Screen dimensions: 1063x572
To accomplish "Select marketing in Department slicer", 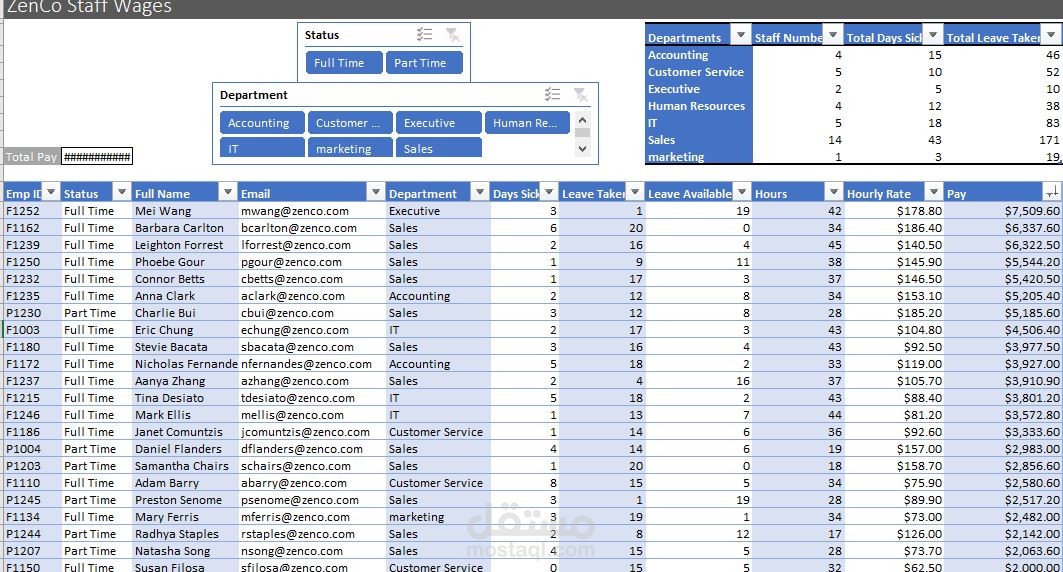I will pyautogui.click(x=350, y=148).
